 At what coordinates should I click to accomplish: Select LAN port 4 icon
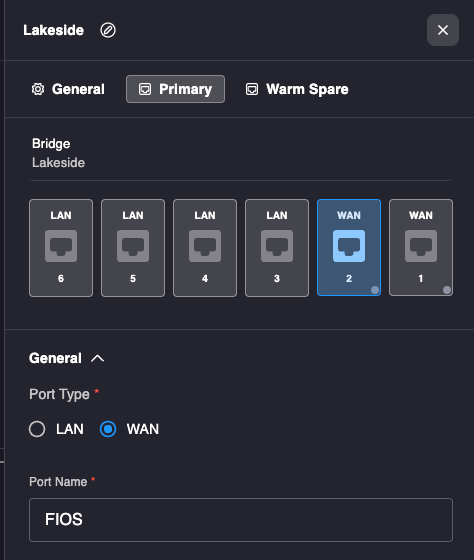click(205, 246)
